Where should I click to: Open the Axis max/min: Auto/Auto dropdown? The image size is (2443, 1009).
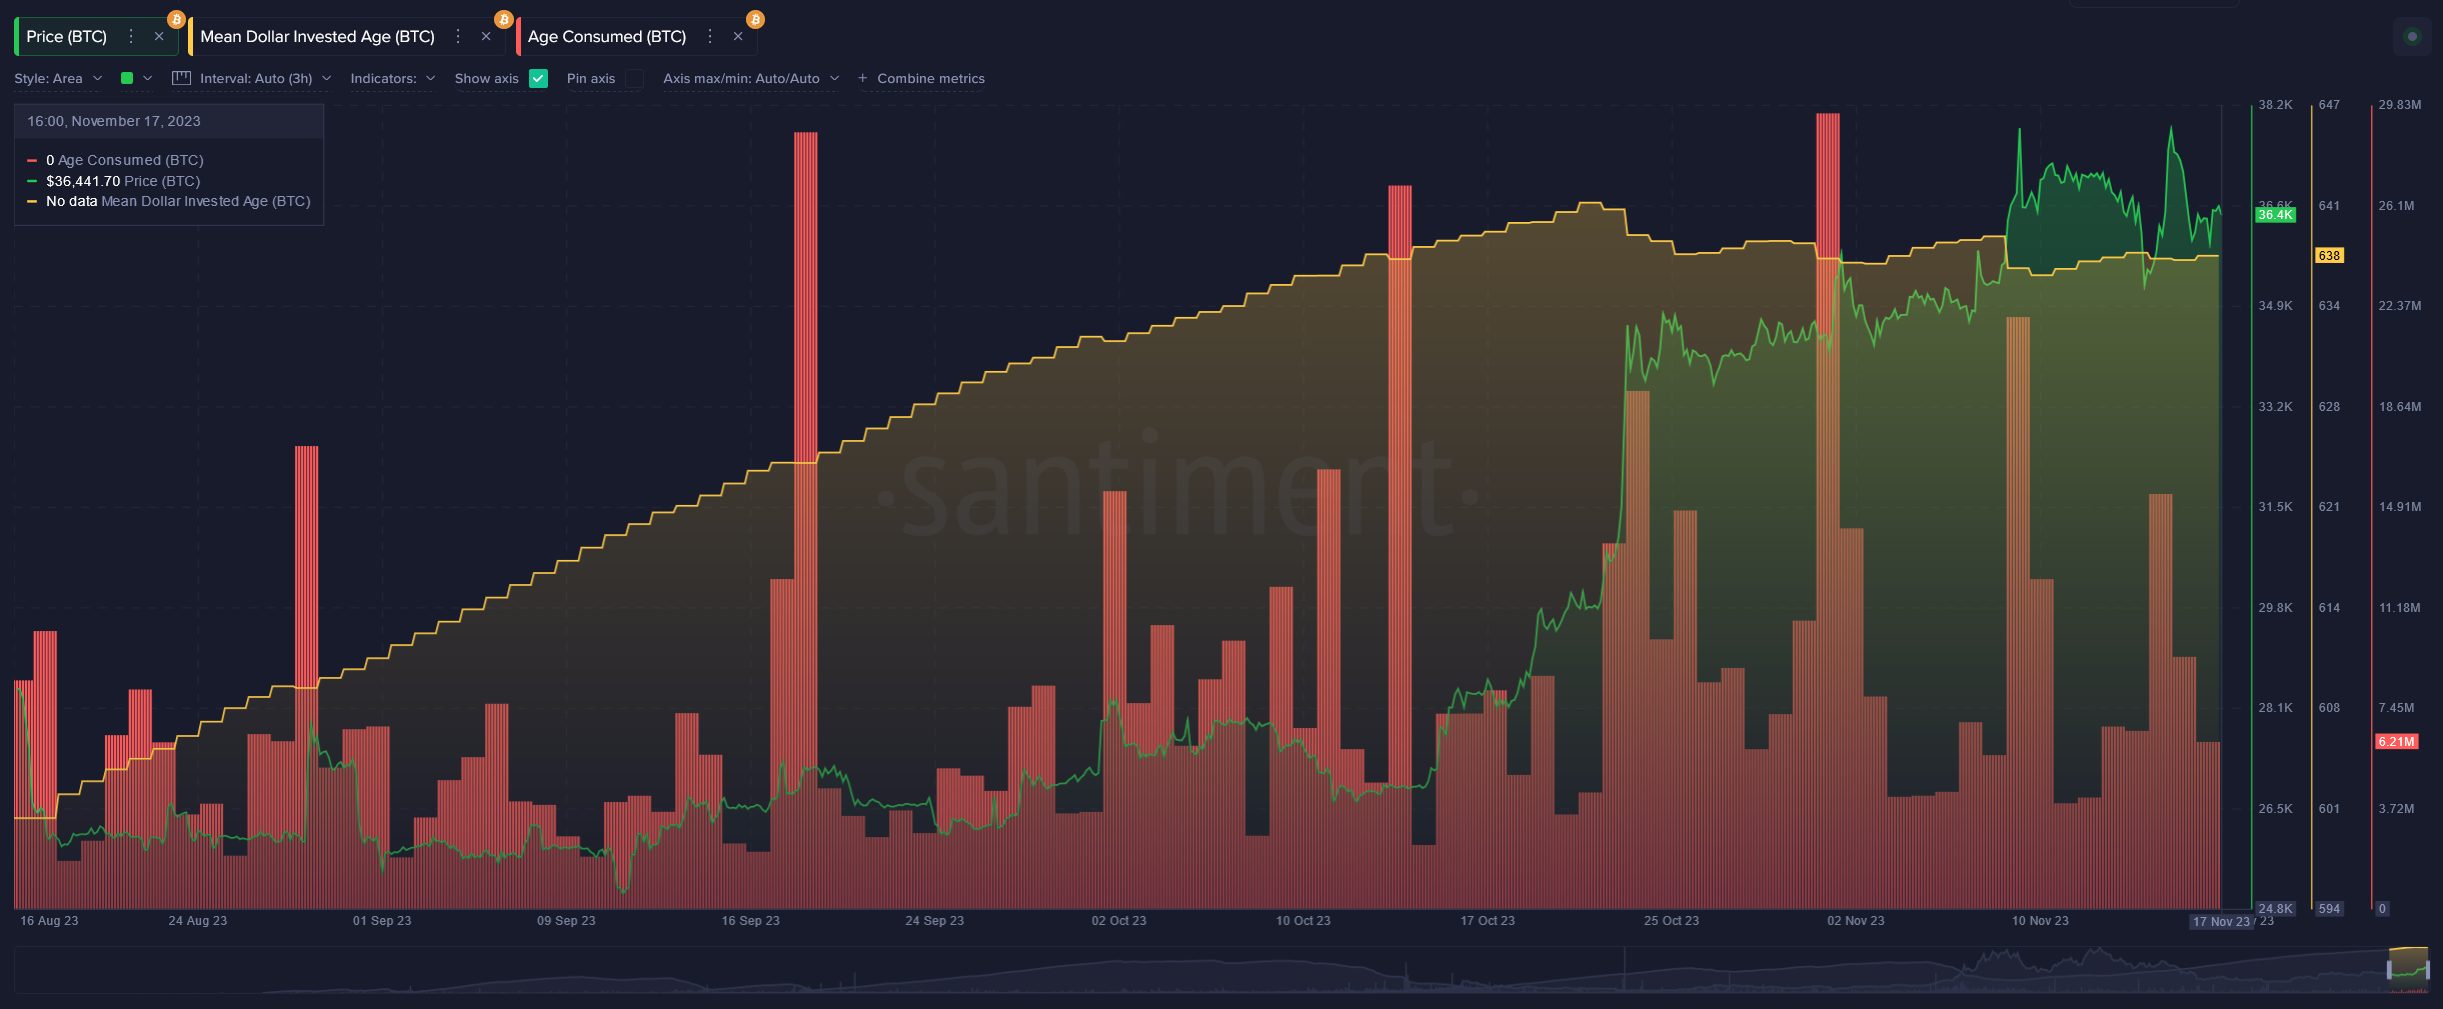(x=751, y=78)
